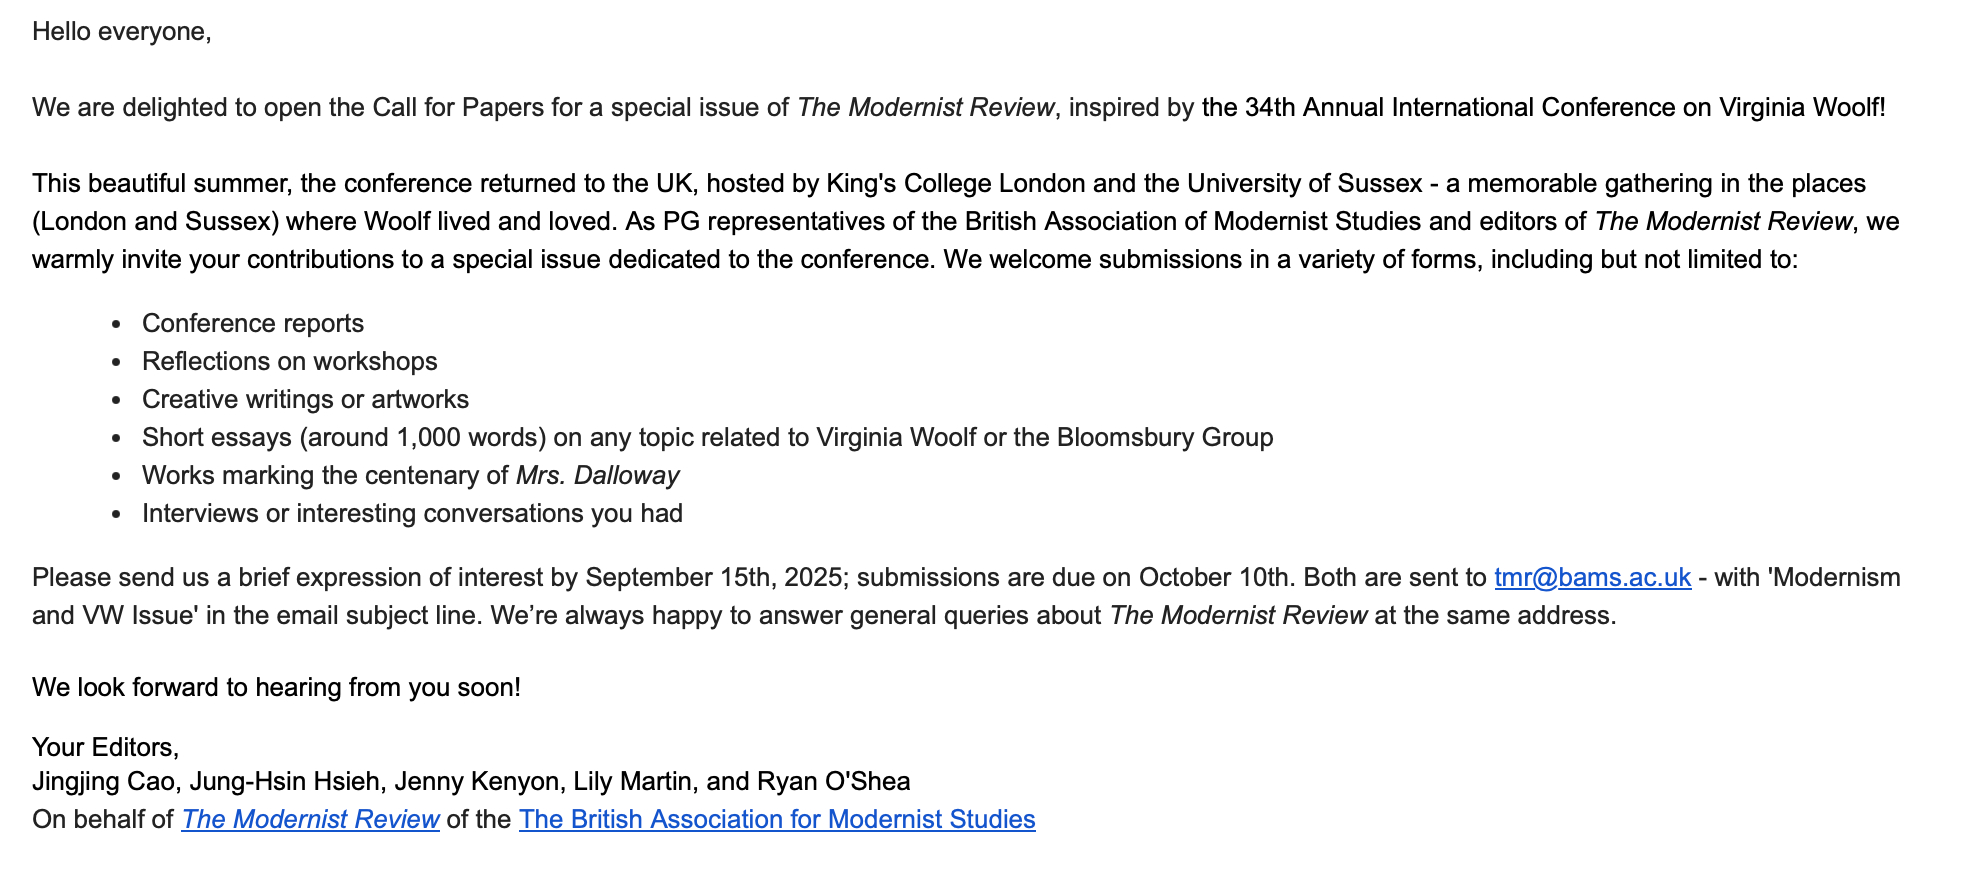Open The Modernist Review signature link
The height and width of the screenshot is (888, 1962).
[310, 820]
